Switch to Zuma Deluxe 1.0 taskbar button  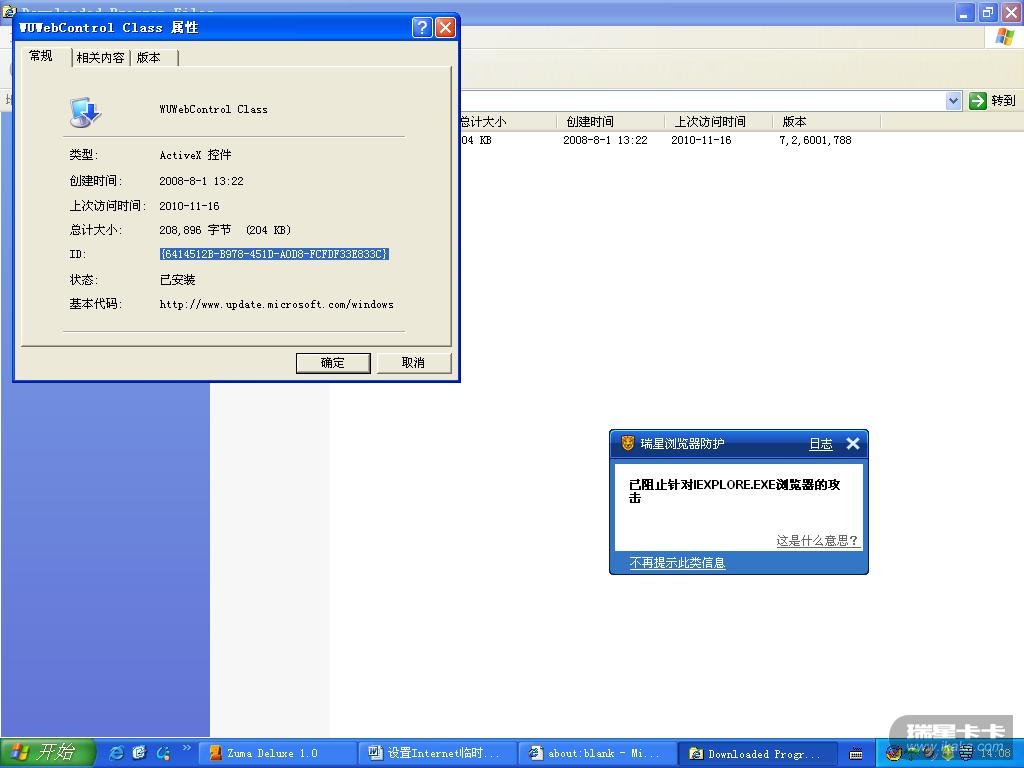tap(278, 754)
